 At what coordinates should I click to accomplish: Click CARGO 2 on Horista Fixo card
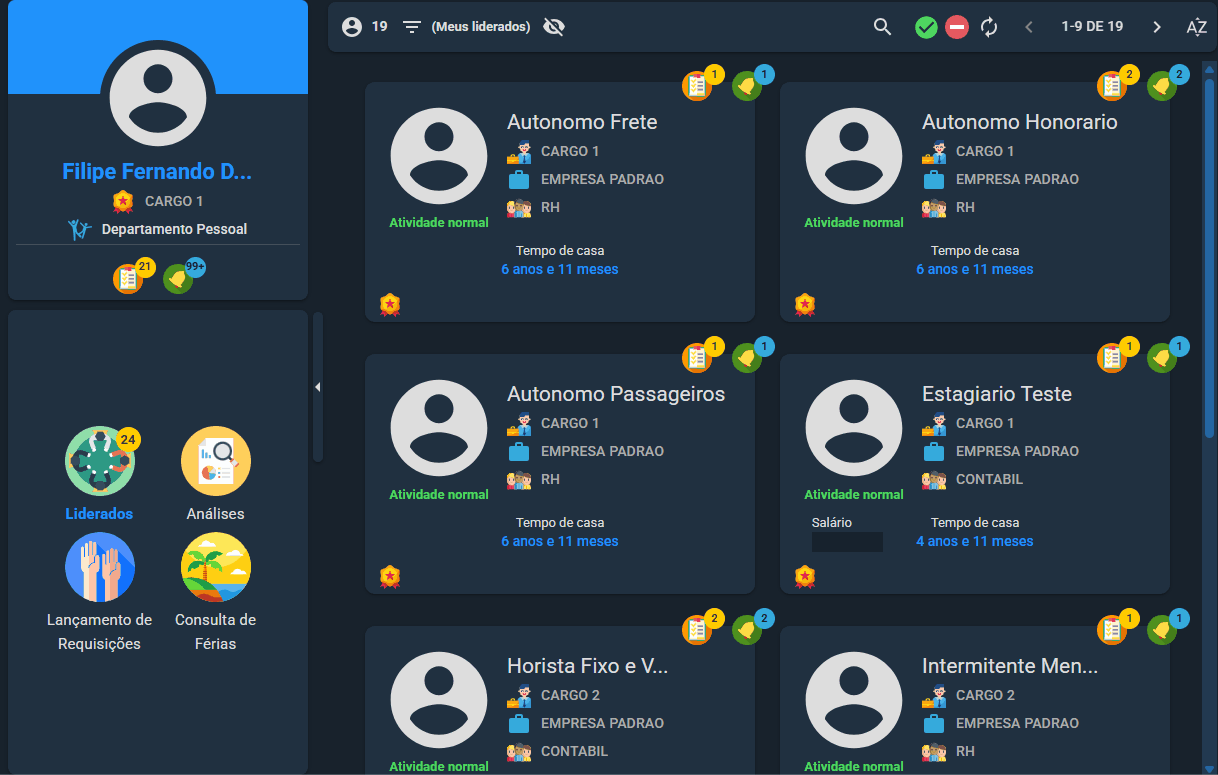(x=571, y=695)
